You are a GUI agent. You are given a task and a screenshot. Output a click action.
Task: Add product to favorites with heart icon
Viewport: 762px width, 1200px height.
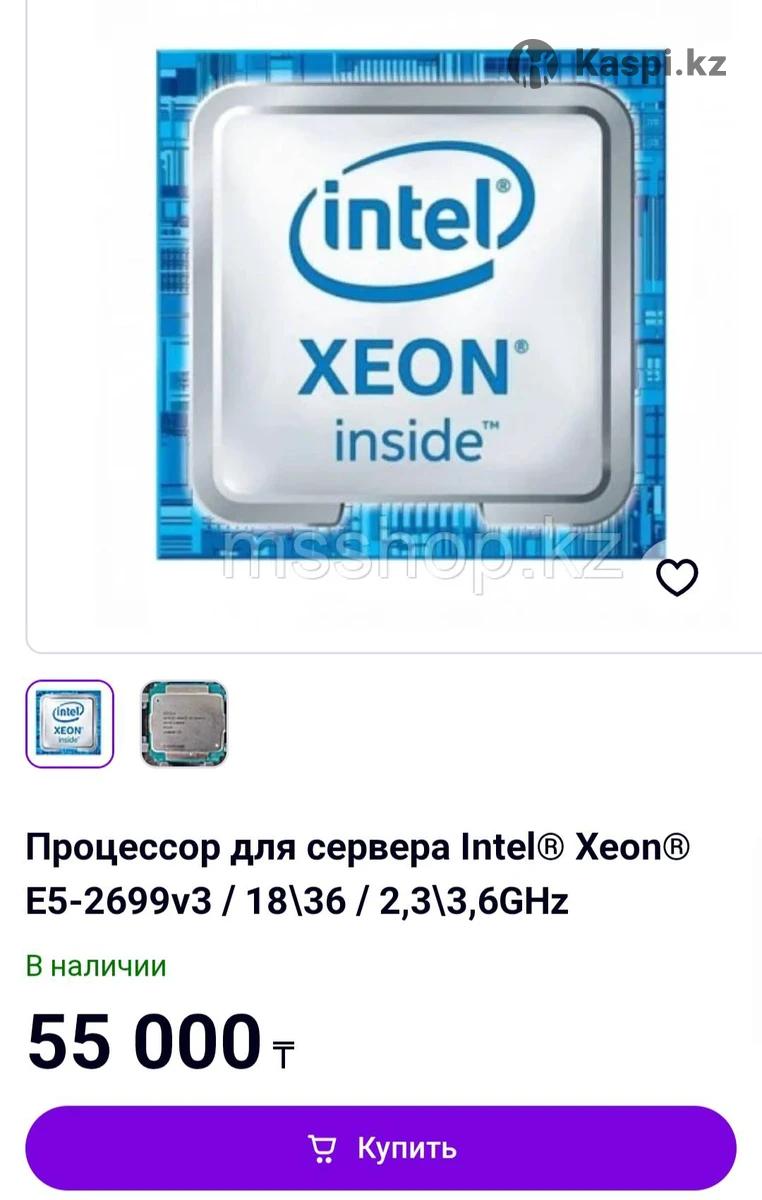tap(677, 577)
